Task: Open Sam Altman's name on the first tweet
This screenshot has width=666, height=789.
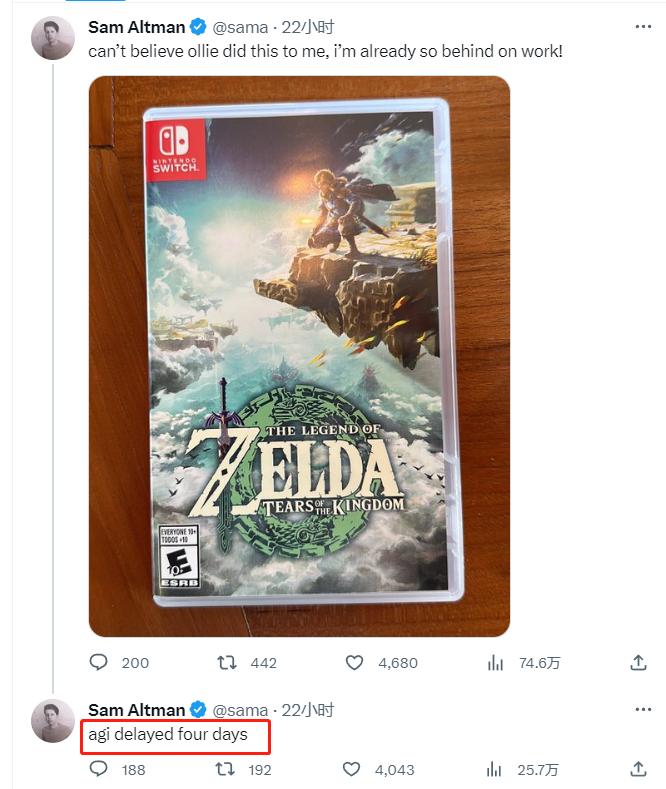Action: [137, 27]
